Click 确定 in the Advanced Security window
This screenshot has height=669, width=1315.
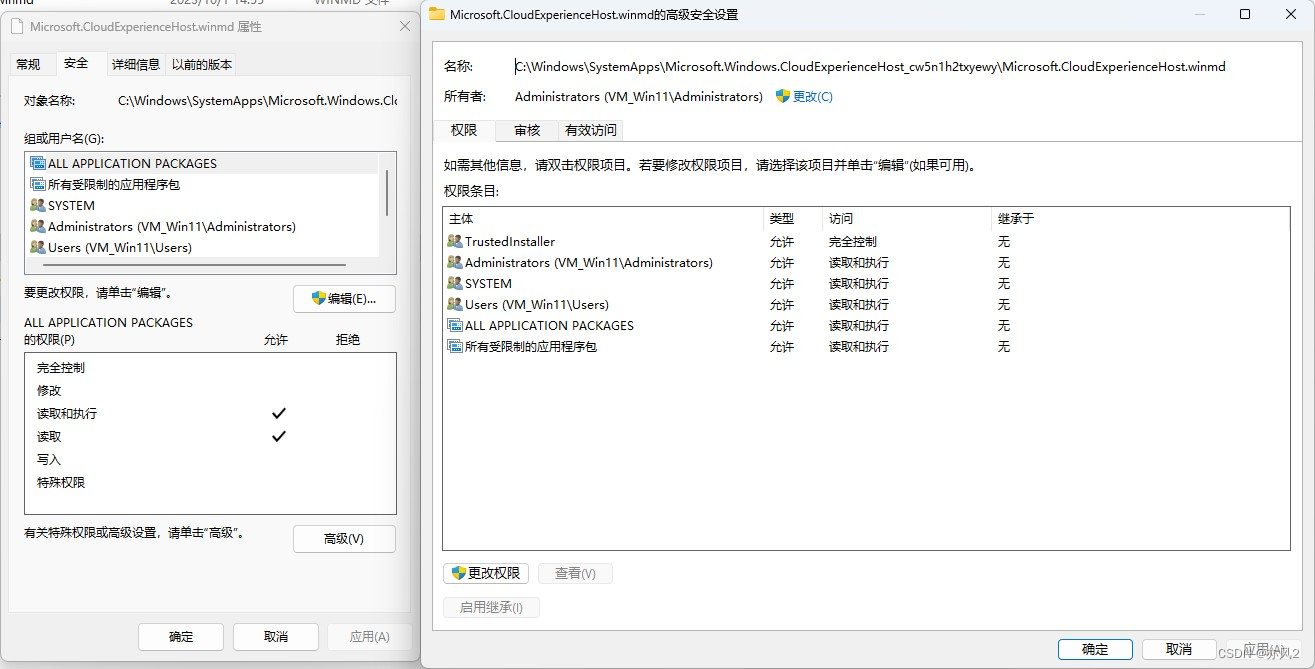[1095, 649]
